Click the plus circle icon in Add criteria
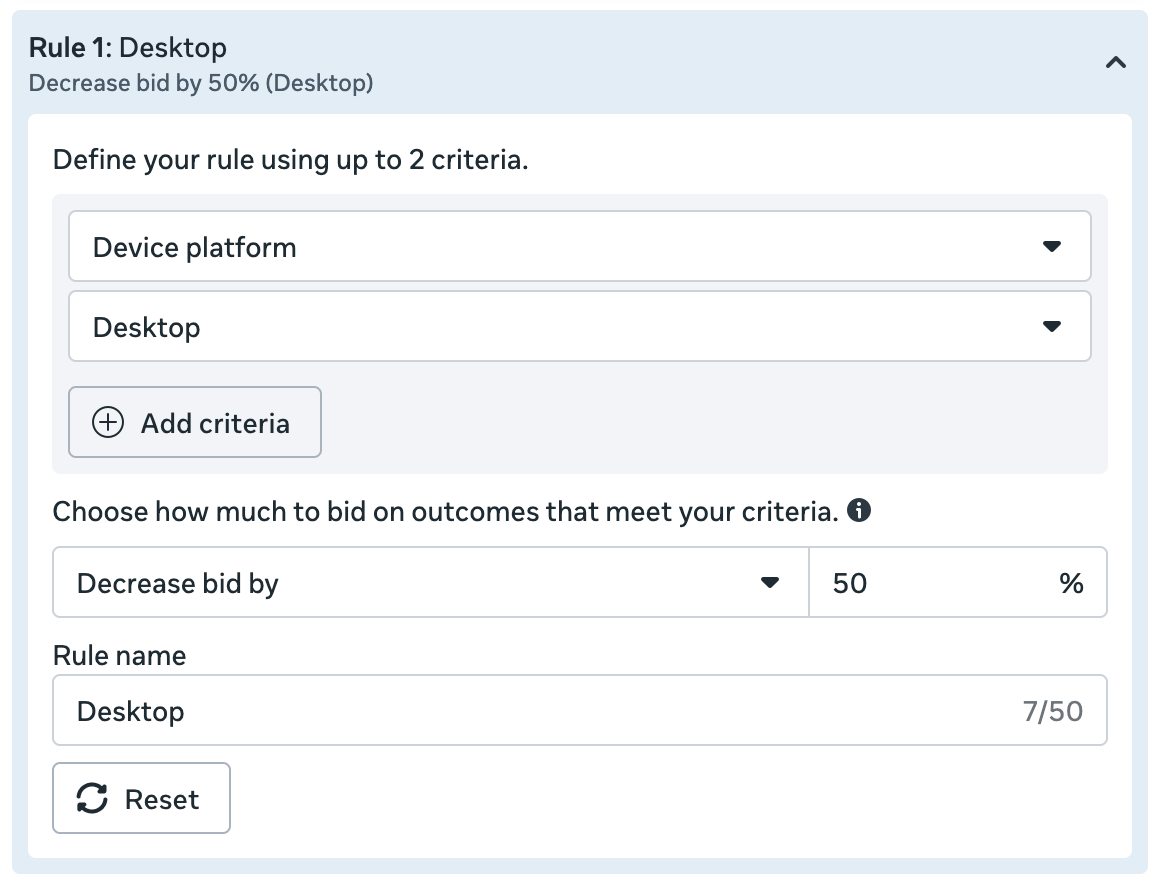Screen dimensions: 1158x886 pos(108,423)
